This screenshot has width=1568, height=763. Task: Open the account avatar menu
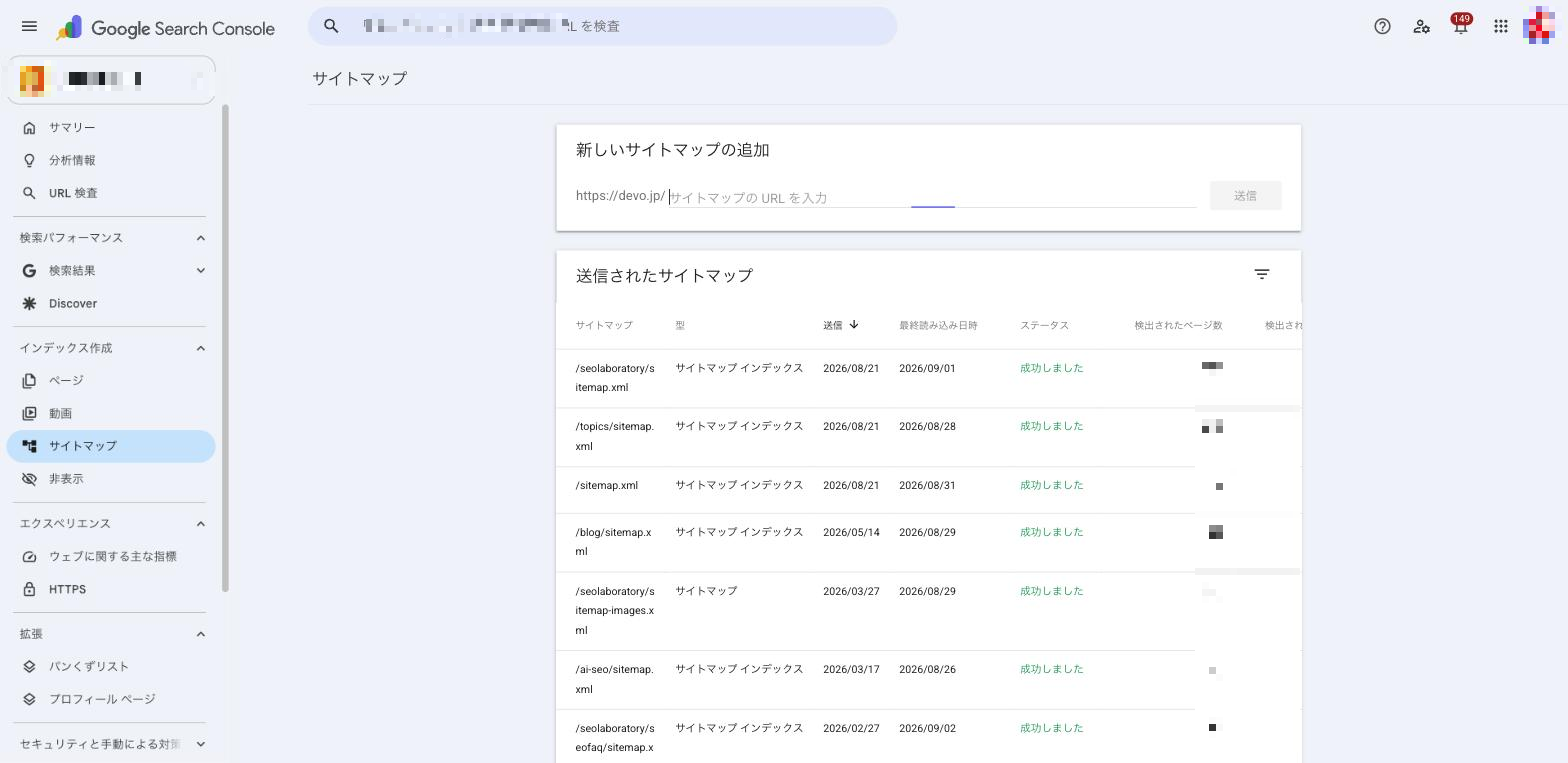coord(1539,26)
